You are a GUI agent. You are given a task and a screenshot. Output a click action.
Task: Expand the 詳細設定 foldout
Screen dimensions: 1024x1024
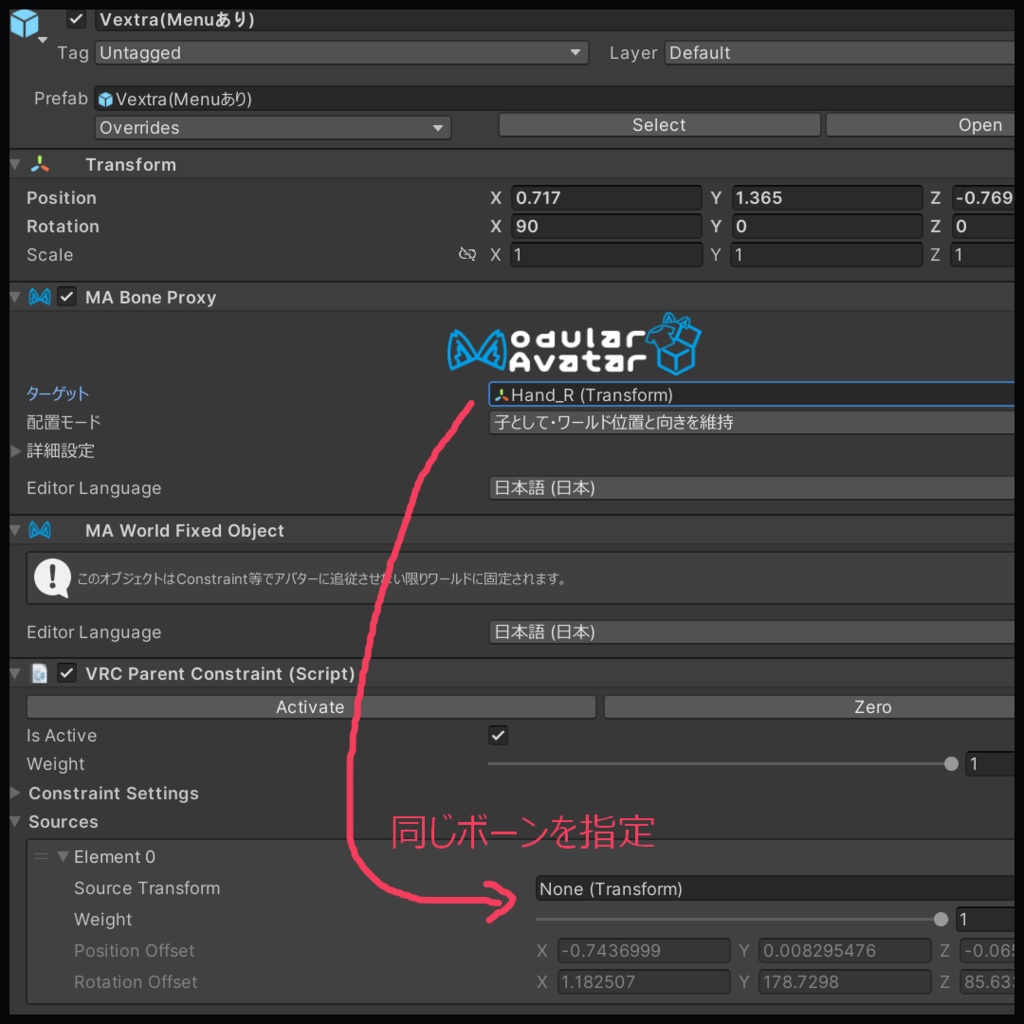coord(16,451)
